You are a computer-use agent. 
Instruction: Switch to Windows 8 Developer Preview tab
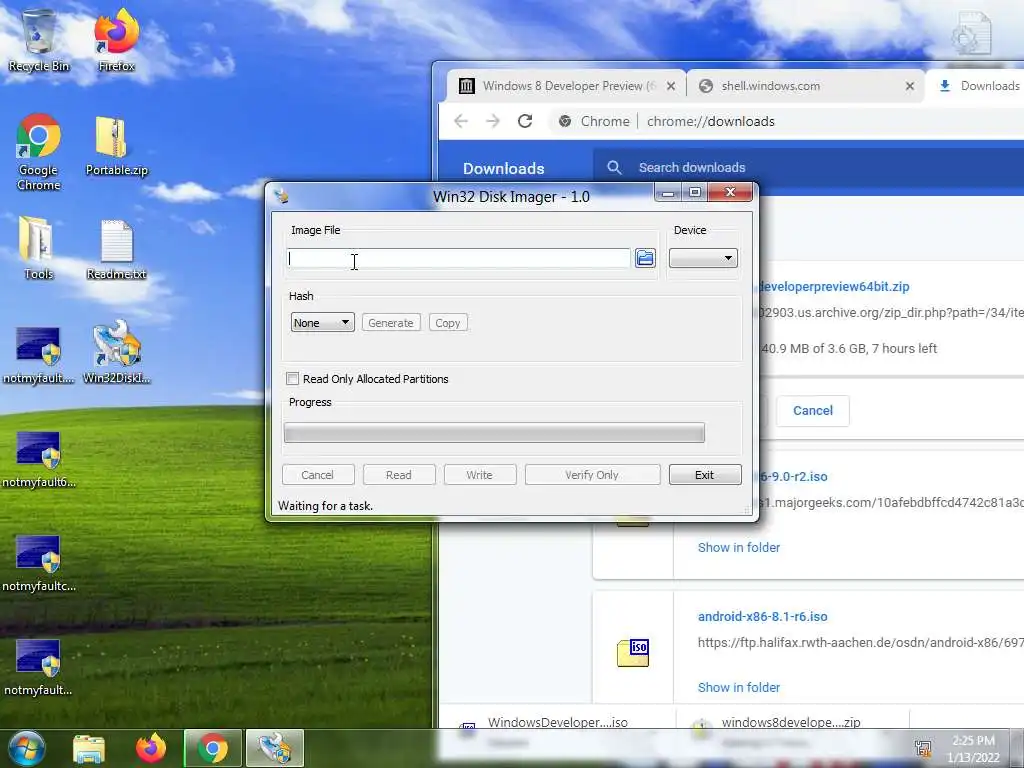coord(566,86)
